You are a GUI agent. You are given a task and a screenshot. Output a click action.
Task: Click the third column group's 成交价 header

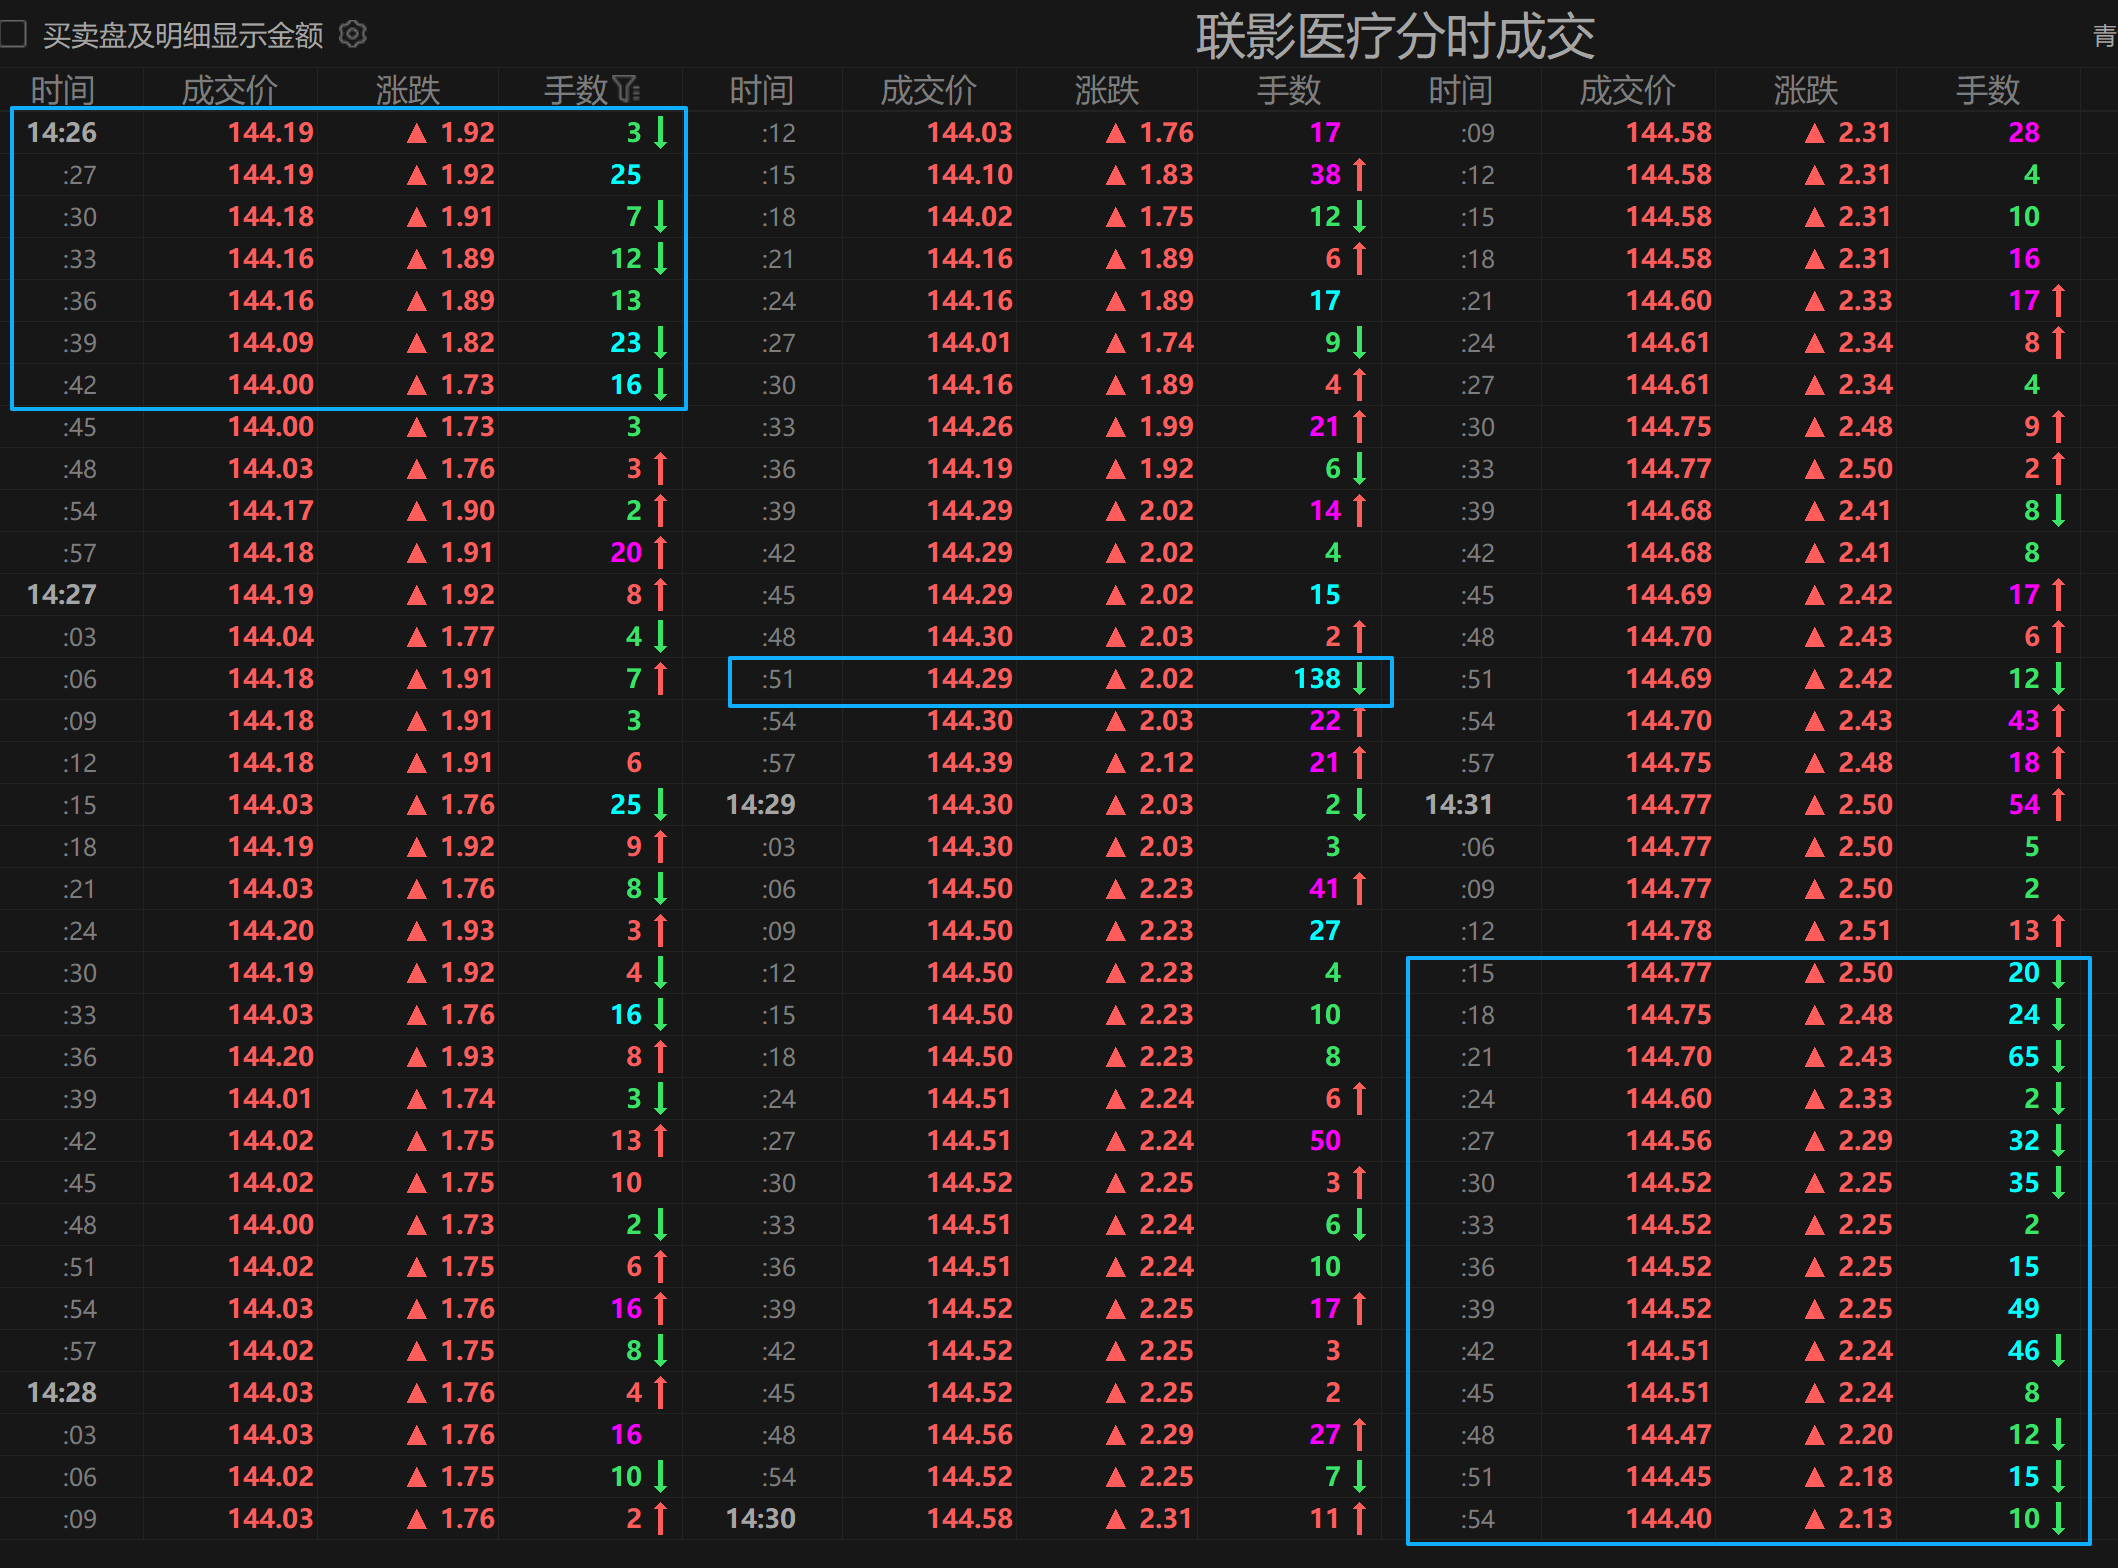[x=1627, y=90]
